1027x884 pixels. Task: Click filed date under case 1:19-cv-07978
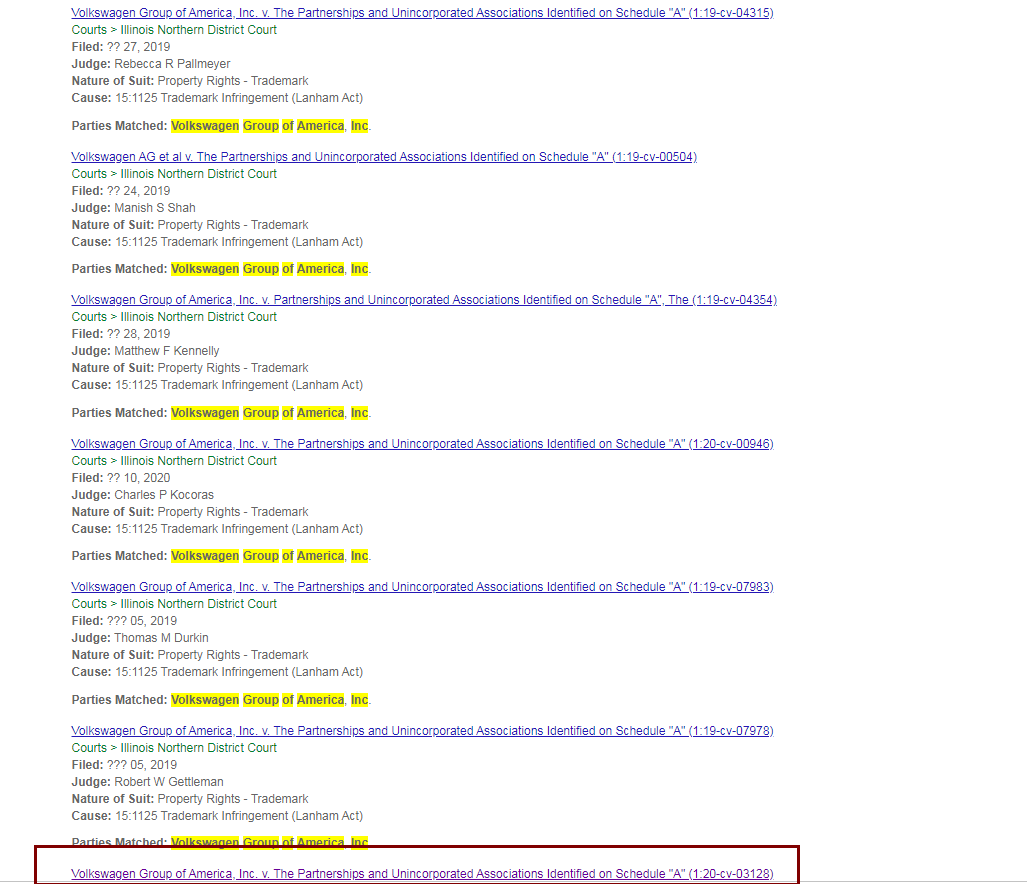click(141, 765)
